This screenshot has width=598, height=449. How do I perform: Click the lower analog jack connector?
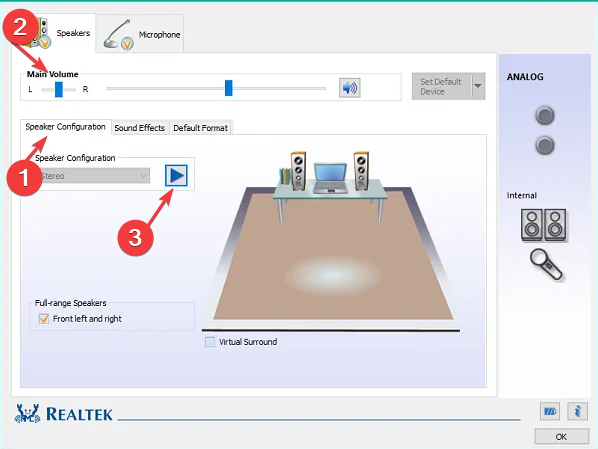[545, 145]
